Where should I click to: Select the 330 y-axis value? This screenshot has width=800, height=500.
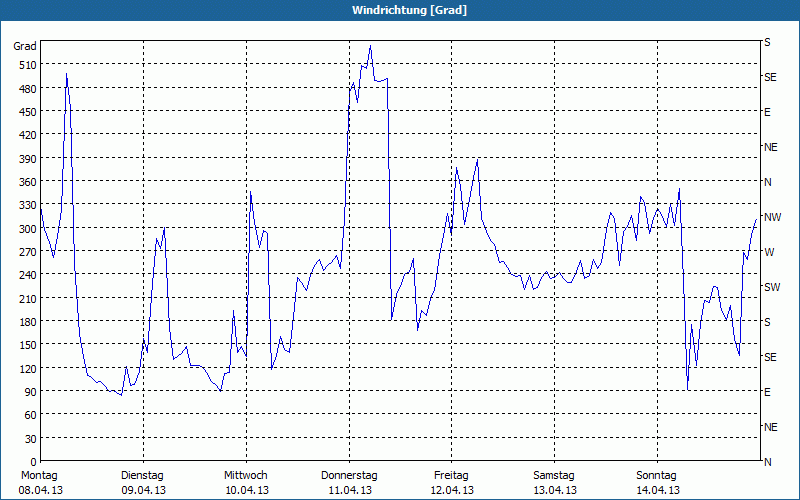(28, 205)
